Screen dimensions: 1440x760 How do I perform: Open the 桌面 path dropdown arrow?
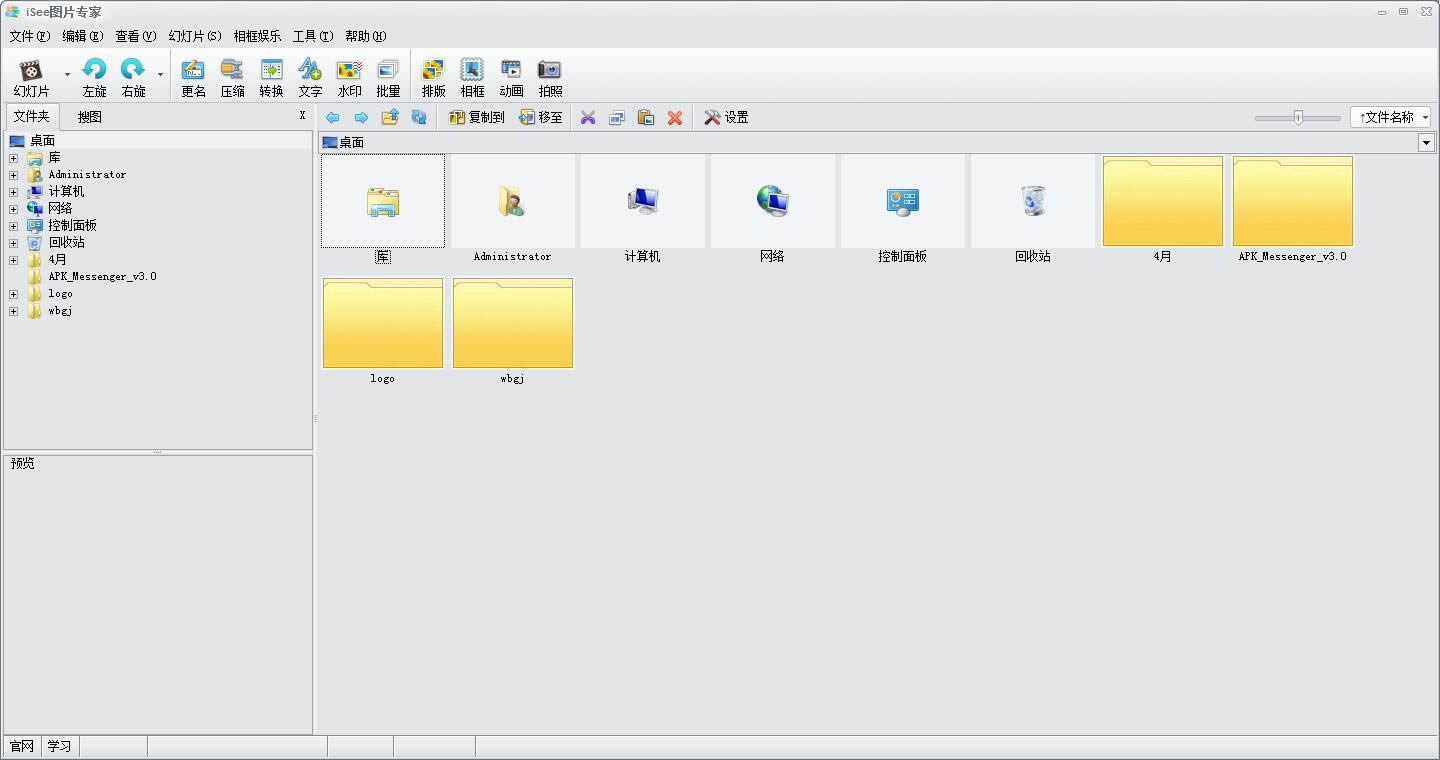1426,143
